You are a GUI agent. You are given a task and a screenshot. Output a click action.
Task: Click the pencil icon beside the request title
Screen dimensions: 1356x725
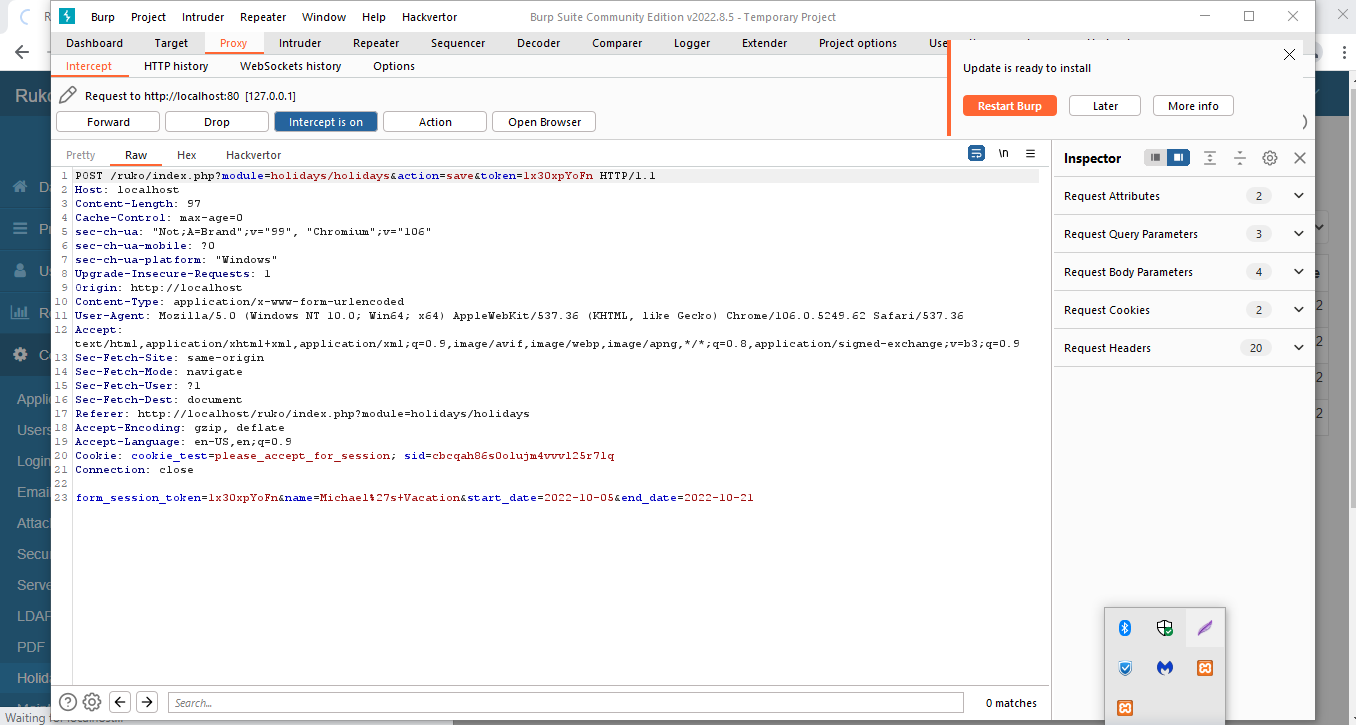coord(68,95)
